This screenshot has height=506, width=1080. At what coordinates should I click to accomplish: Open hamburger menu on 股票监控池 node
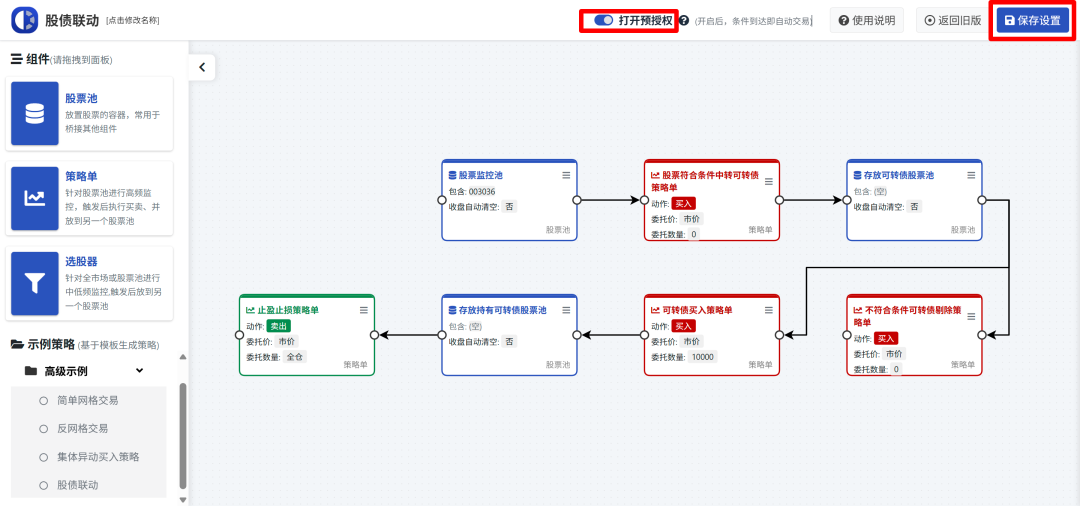click(566, 175)
